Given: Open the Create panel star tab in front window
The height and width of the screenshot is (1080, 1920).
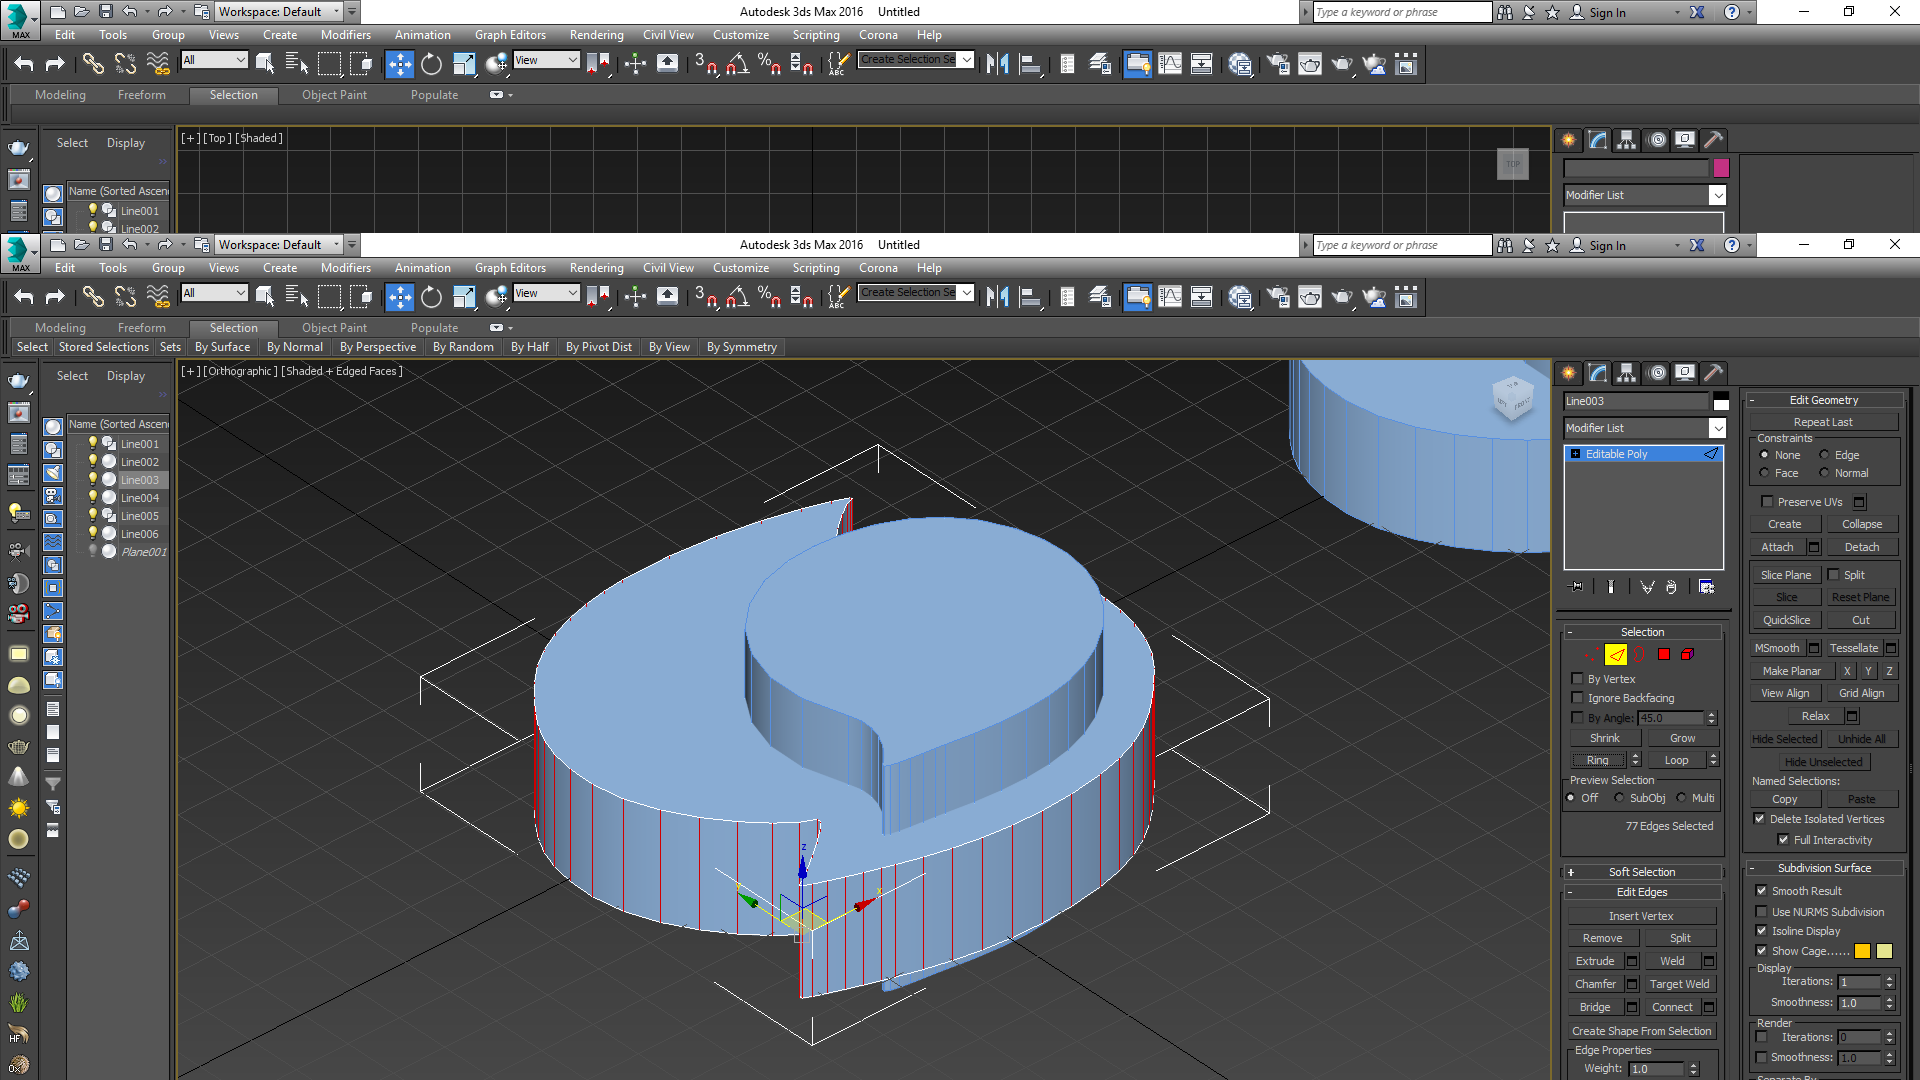Looking at the screenshot, I should click(1568, 373).
